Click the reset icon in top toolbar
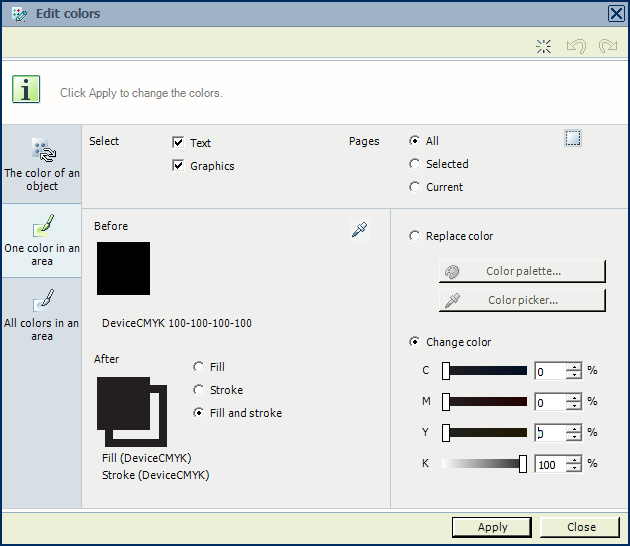The height and width of the screenshot is (546, 630). point(544,45)
